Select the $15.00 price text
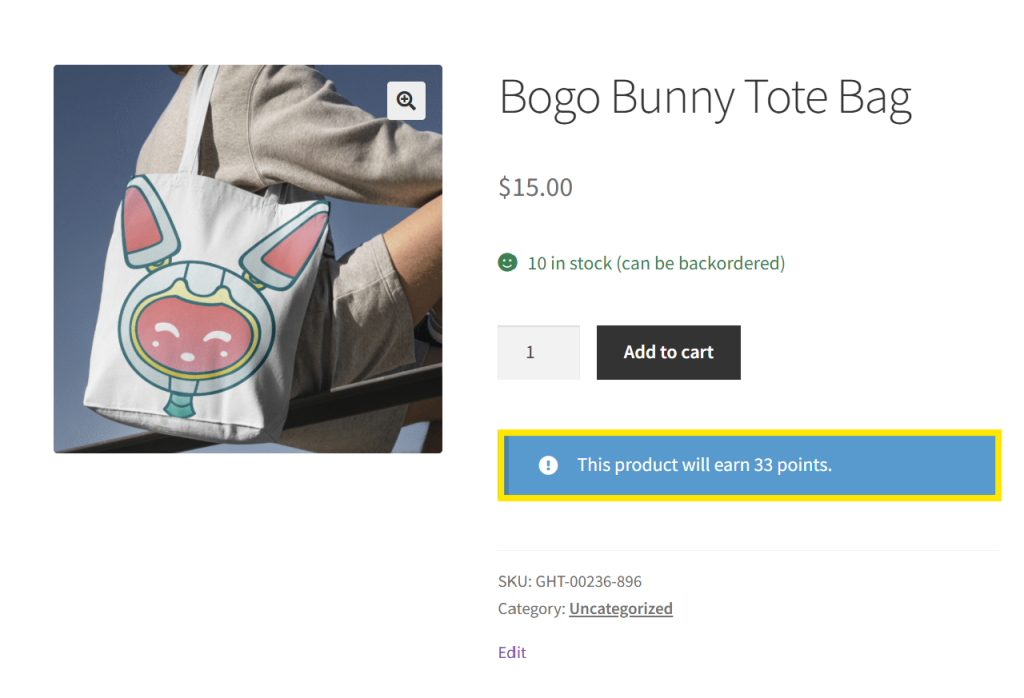 535,187
